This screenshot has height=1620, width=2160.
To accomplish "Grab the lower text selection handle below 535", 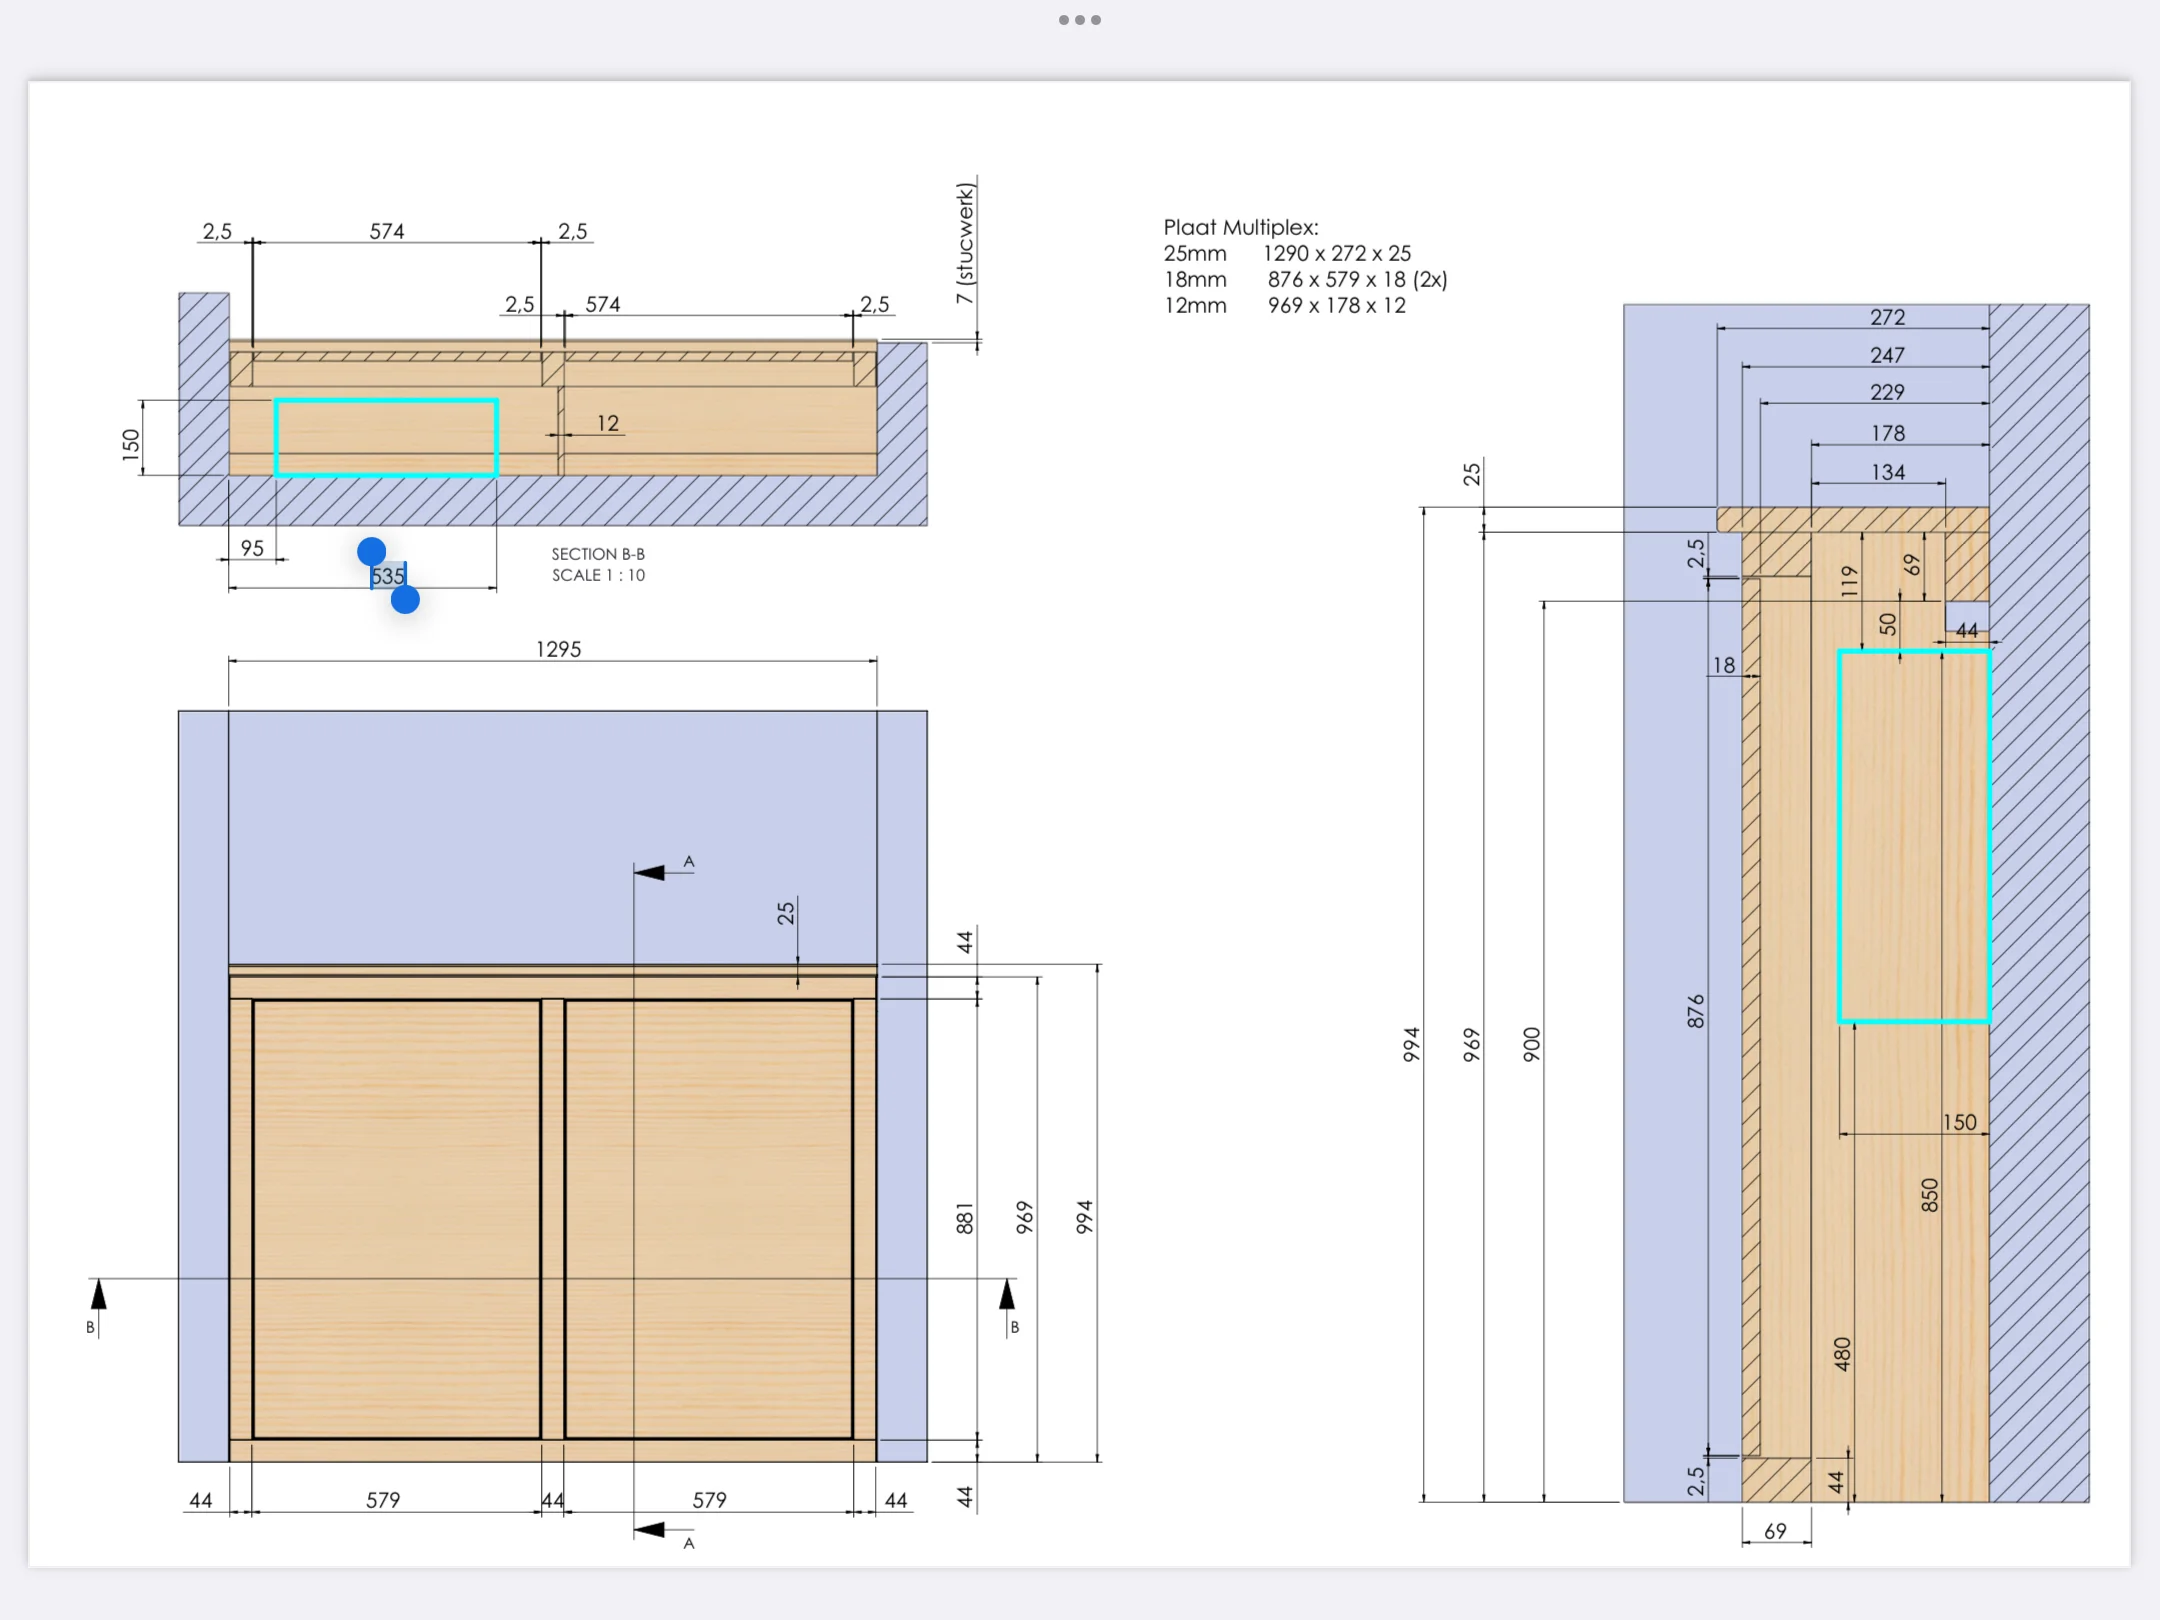I will tap(405, 600).
